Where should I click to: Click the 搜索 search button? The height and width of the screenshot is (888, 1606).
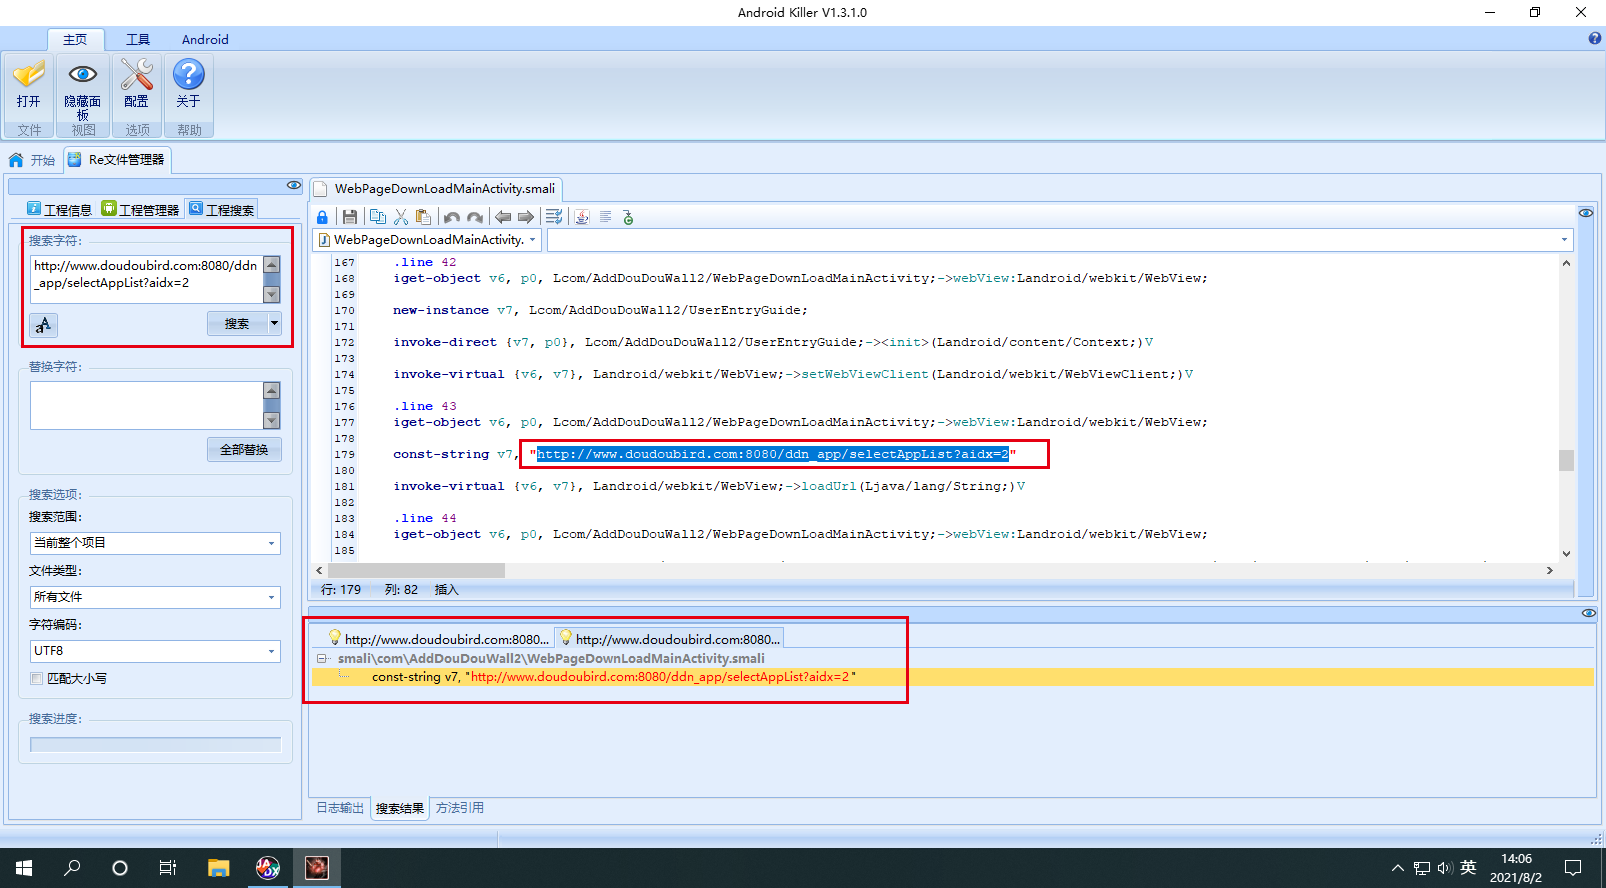point(237,323)
